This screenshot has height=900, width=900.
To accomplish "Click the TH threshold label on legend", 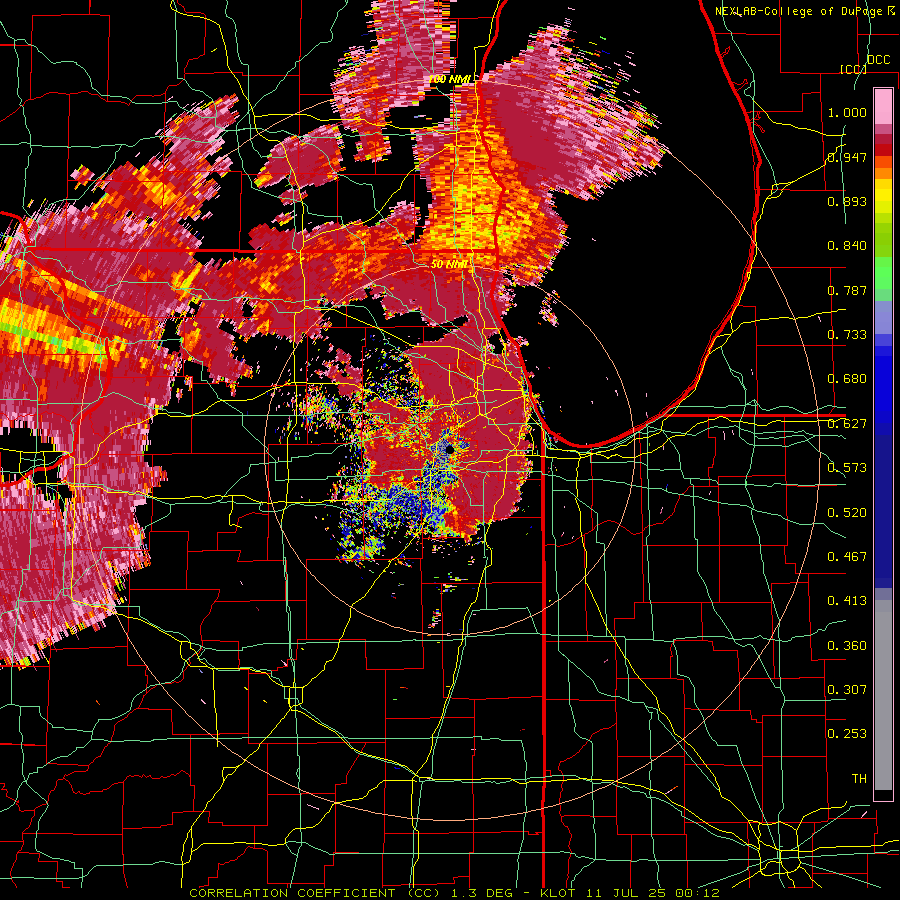I will (x=859, y=779).
